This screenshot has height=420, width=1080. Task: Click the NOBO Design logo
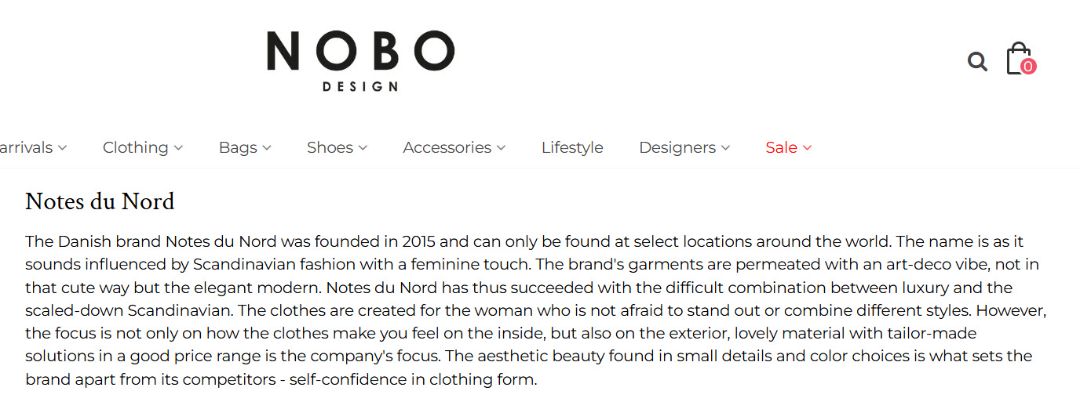[360, 60]
